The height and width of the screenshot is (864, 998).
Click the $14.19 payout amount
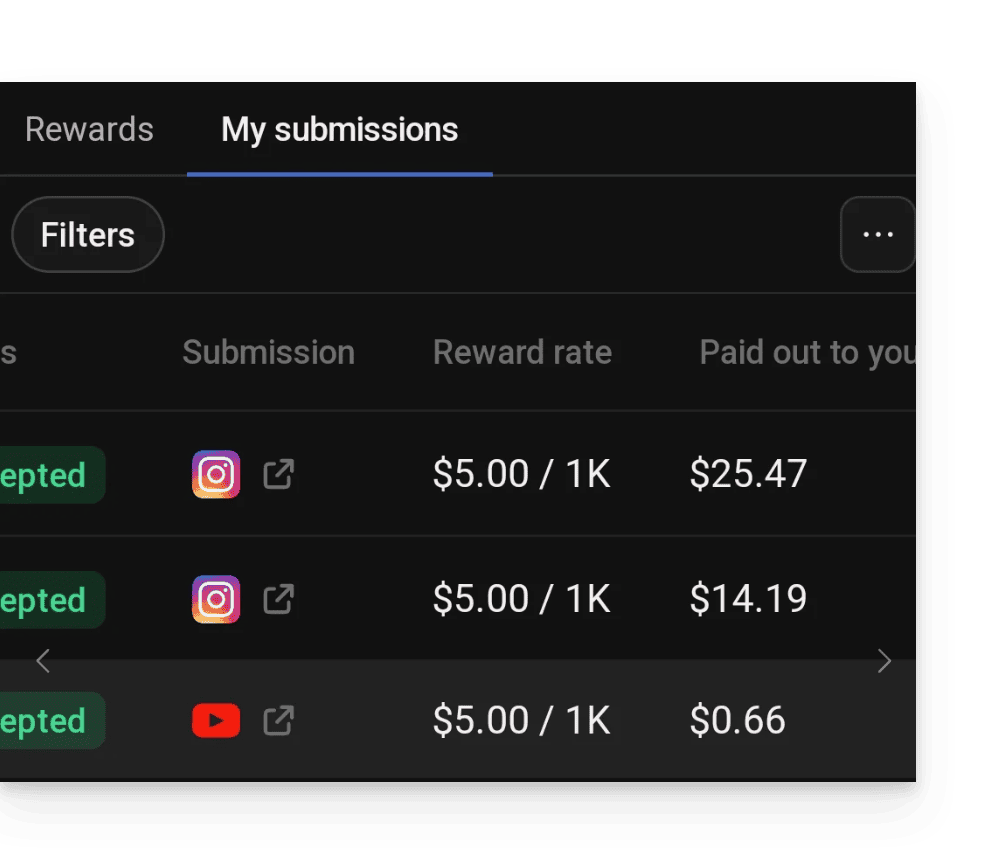[748, 599]
